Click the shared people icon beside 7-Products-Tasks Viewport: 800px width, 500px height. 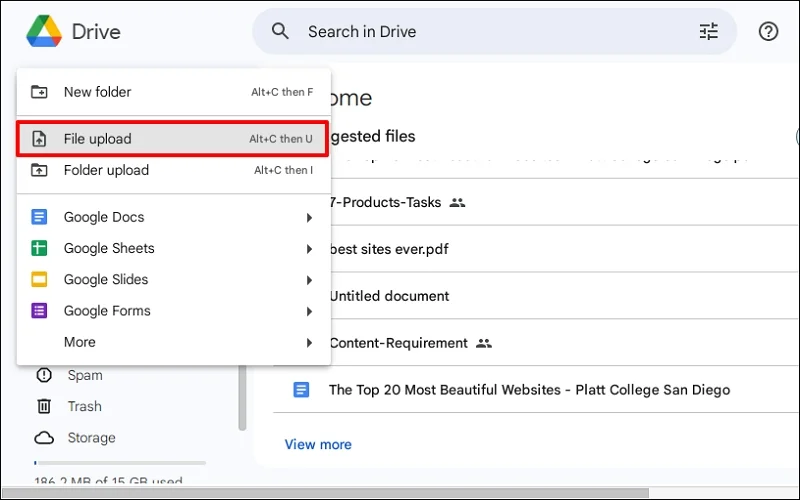click(457, 203)
